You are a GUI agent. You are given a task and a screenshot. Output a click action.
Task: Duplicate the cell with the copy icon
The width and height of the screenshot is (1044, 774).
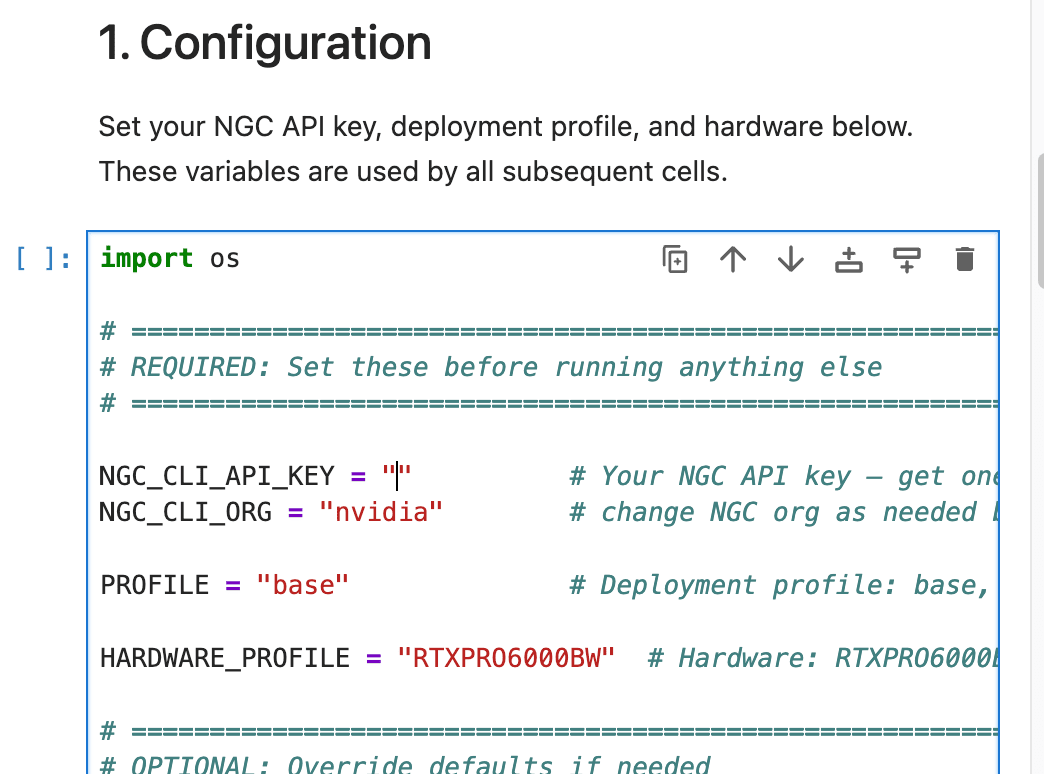pos(674,259)
